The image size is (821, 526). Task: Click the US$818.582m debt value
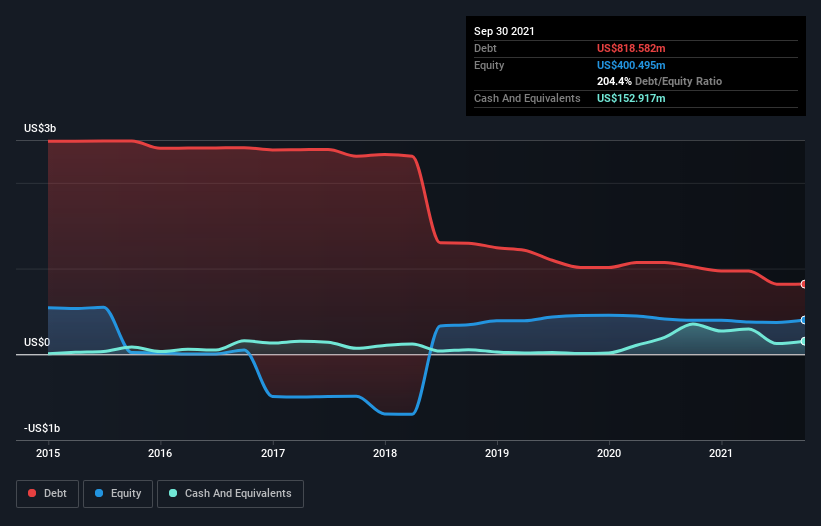coord(631,48)
